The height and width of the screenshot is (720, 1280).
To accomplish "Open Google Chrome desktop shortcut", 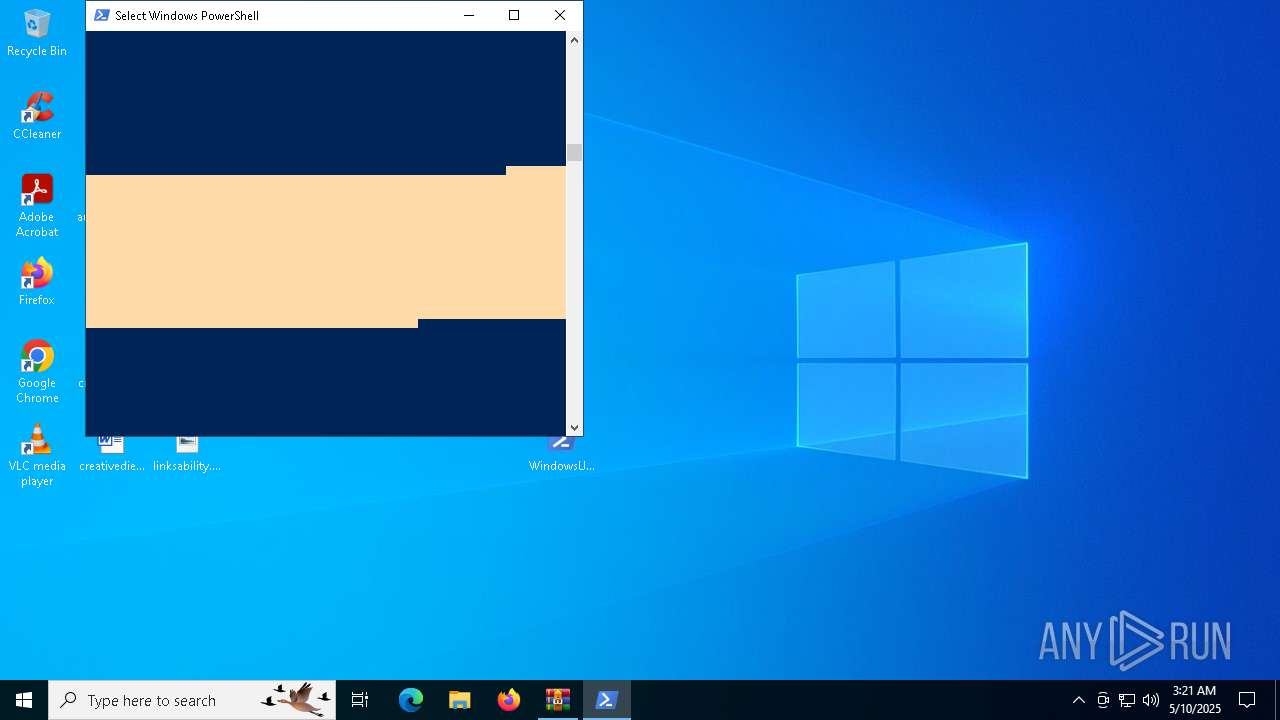I will 37,371.
